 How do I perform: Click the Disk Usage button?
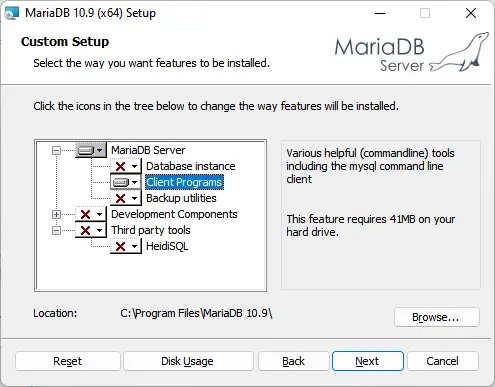[x=188, y=361]
